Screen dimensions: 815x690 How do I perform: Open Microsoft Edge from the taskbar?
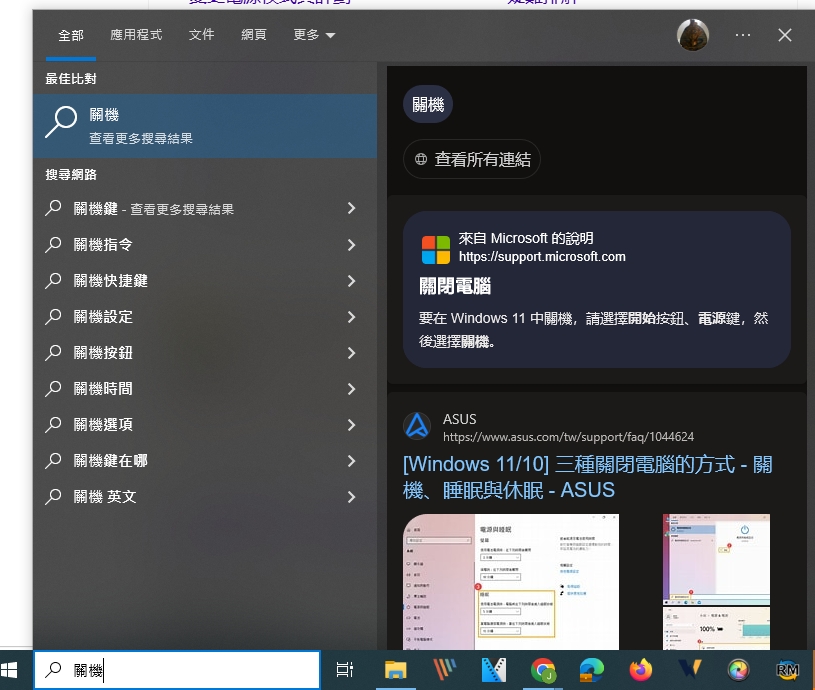591,670
